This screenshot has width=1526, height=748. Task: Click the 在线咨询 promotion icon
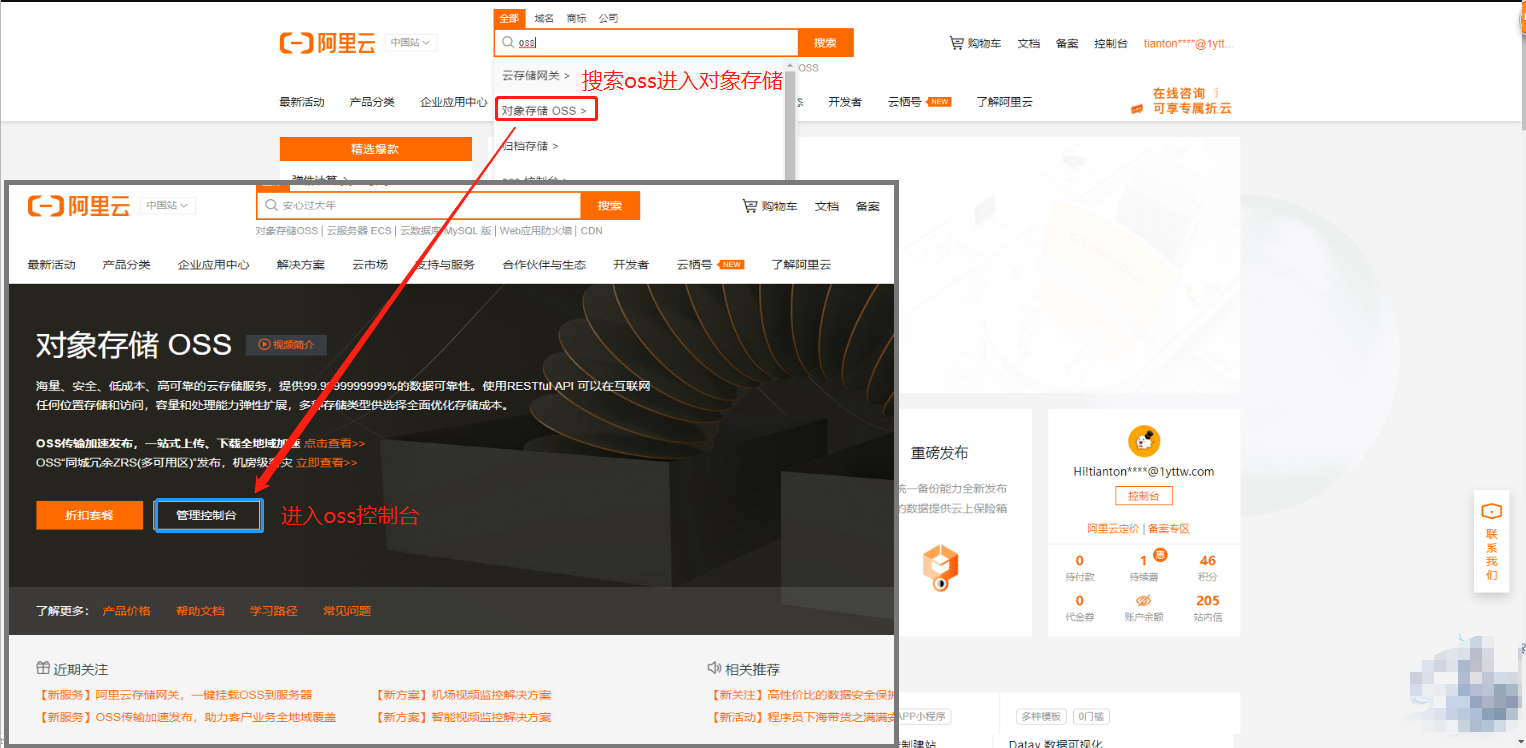(x=1137, y=108)
